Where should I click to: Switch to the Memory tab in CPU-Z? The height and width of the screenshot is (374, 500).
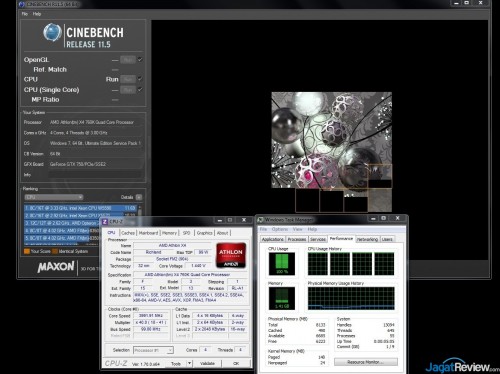[169, 233]
